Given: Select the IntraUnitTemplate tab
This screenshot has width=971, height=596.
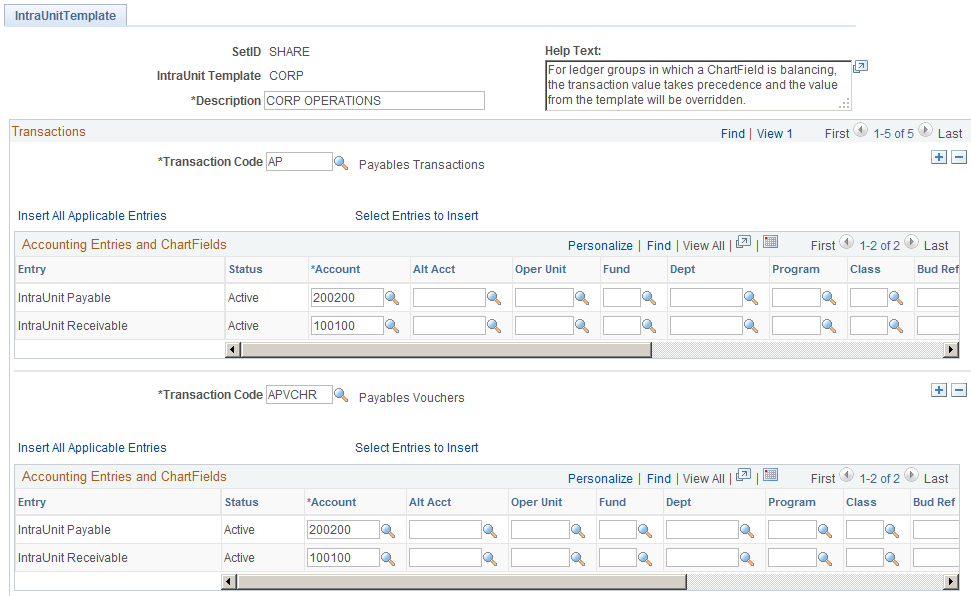Looking at the screenshot, I should click(x=64, y=15).
